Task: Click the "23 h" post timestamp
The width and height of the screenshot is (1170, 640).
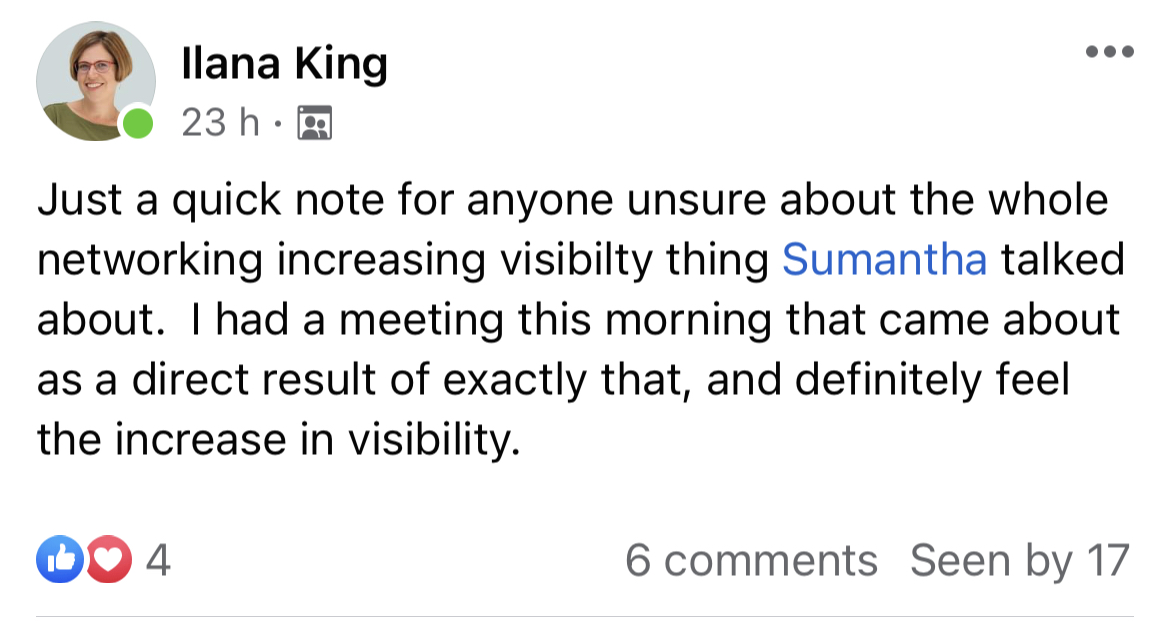Action: pos(220,124)
